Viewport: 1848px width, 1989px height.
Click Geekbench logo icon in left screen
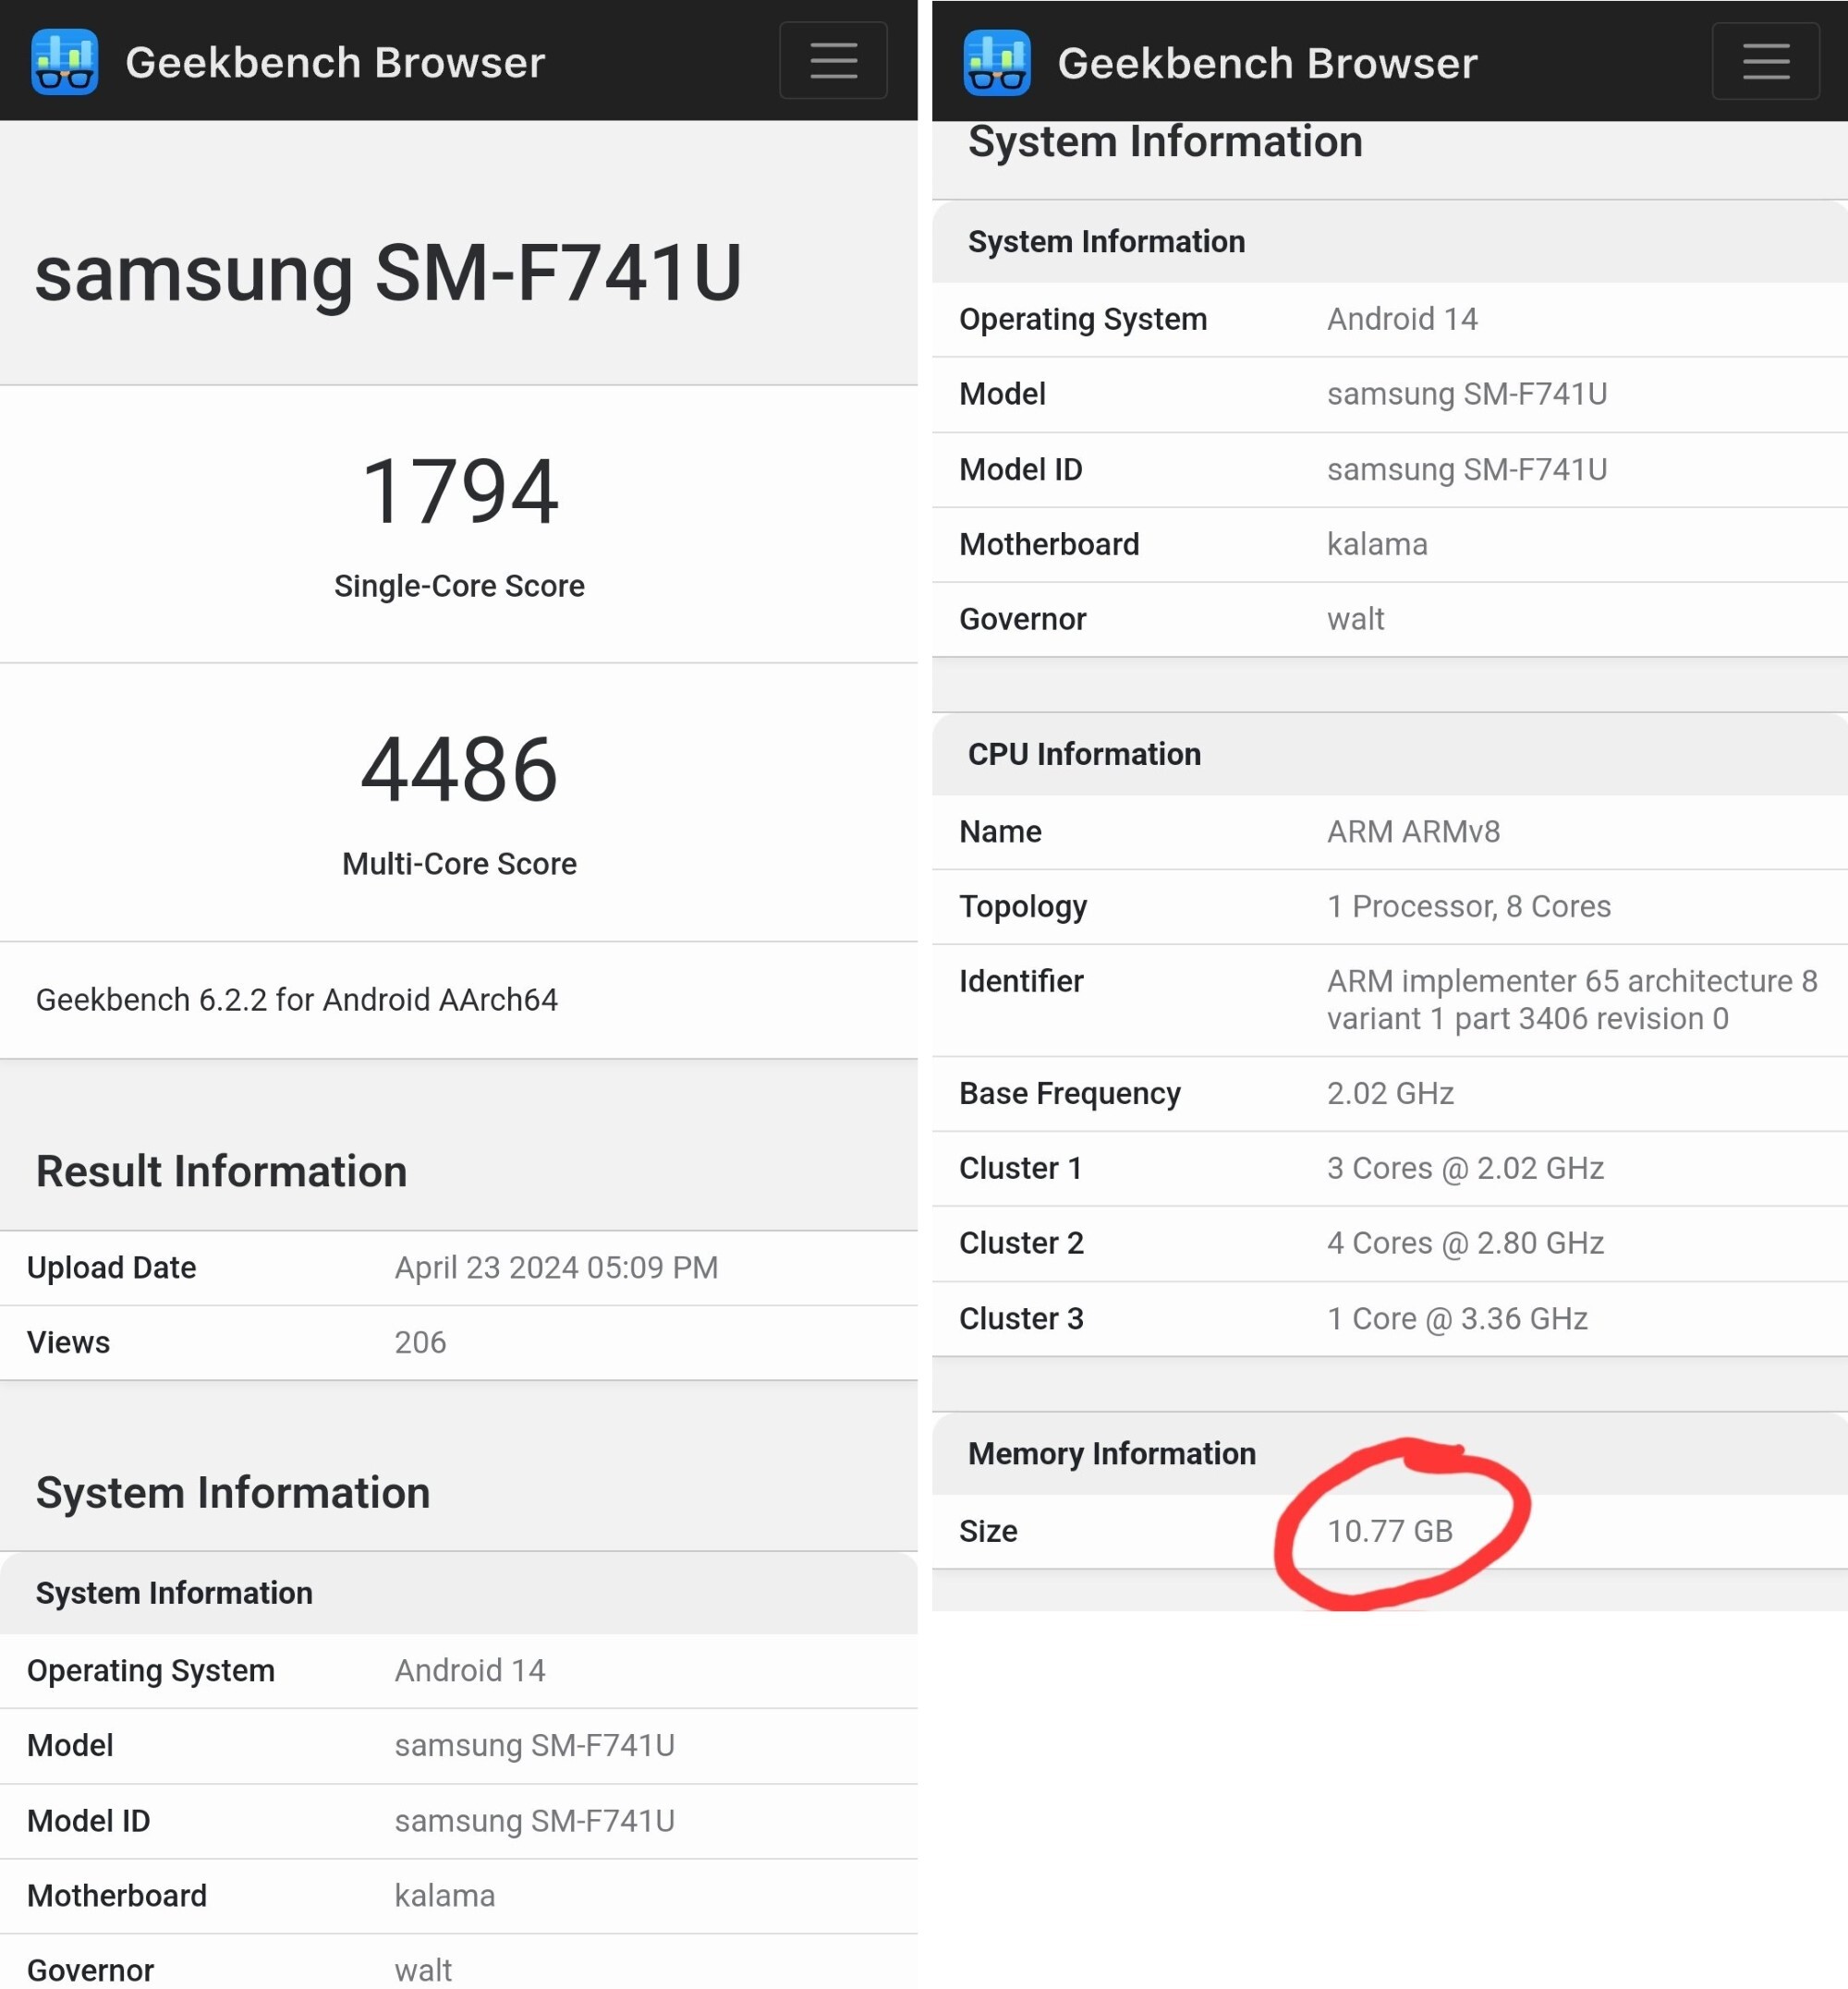click(65, 62)
